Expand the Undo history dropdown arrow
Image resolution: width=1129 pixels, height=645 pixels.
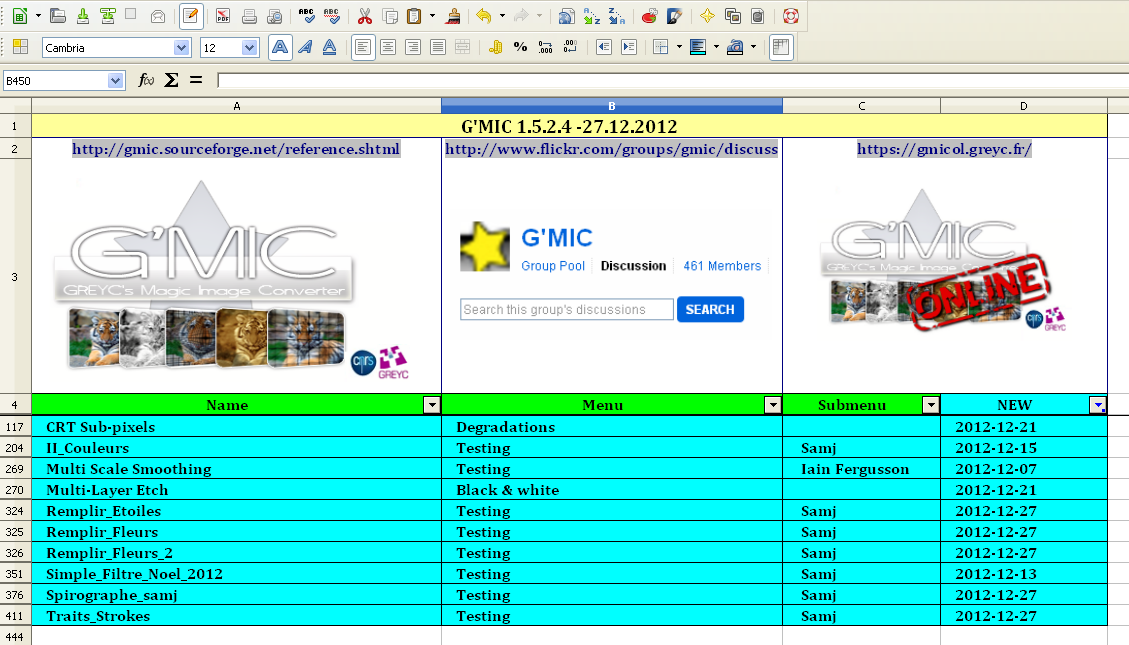point(503,16)
